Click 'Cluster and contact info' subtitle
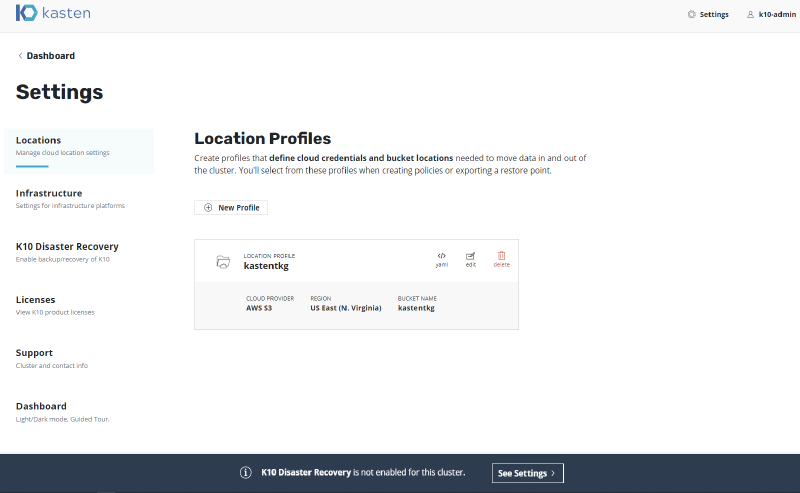Screen dimensions: 800x493 pyautogui.click(x=52, y=365)
